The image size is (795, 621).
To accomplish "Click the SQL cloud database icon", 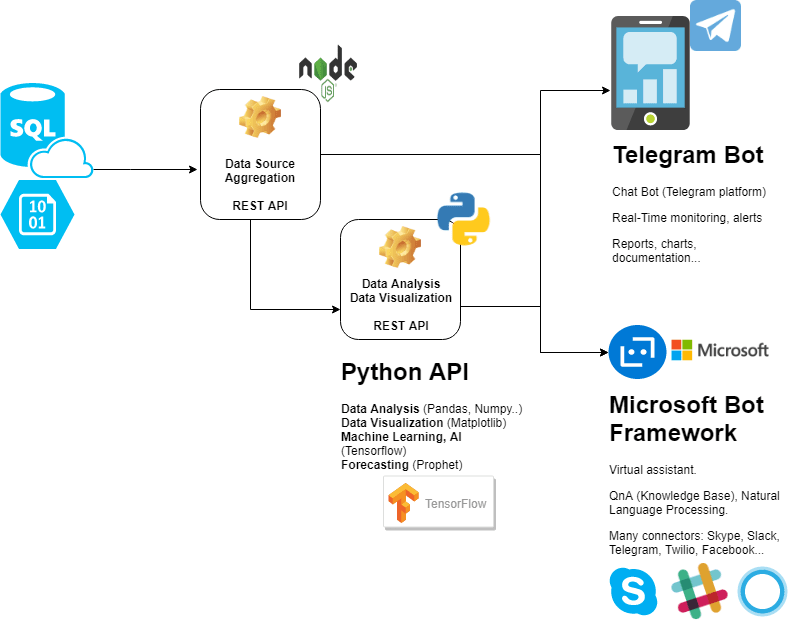I will (46, 130).
